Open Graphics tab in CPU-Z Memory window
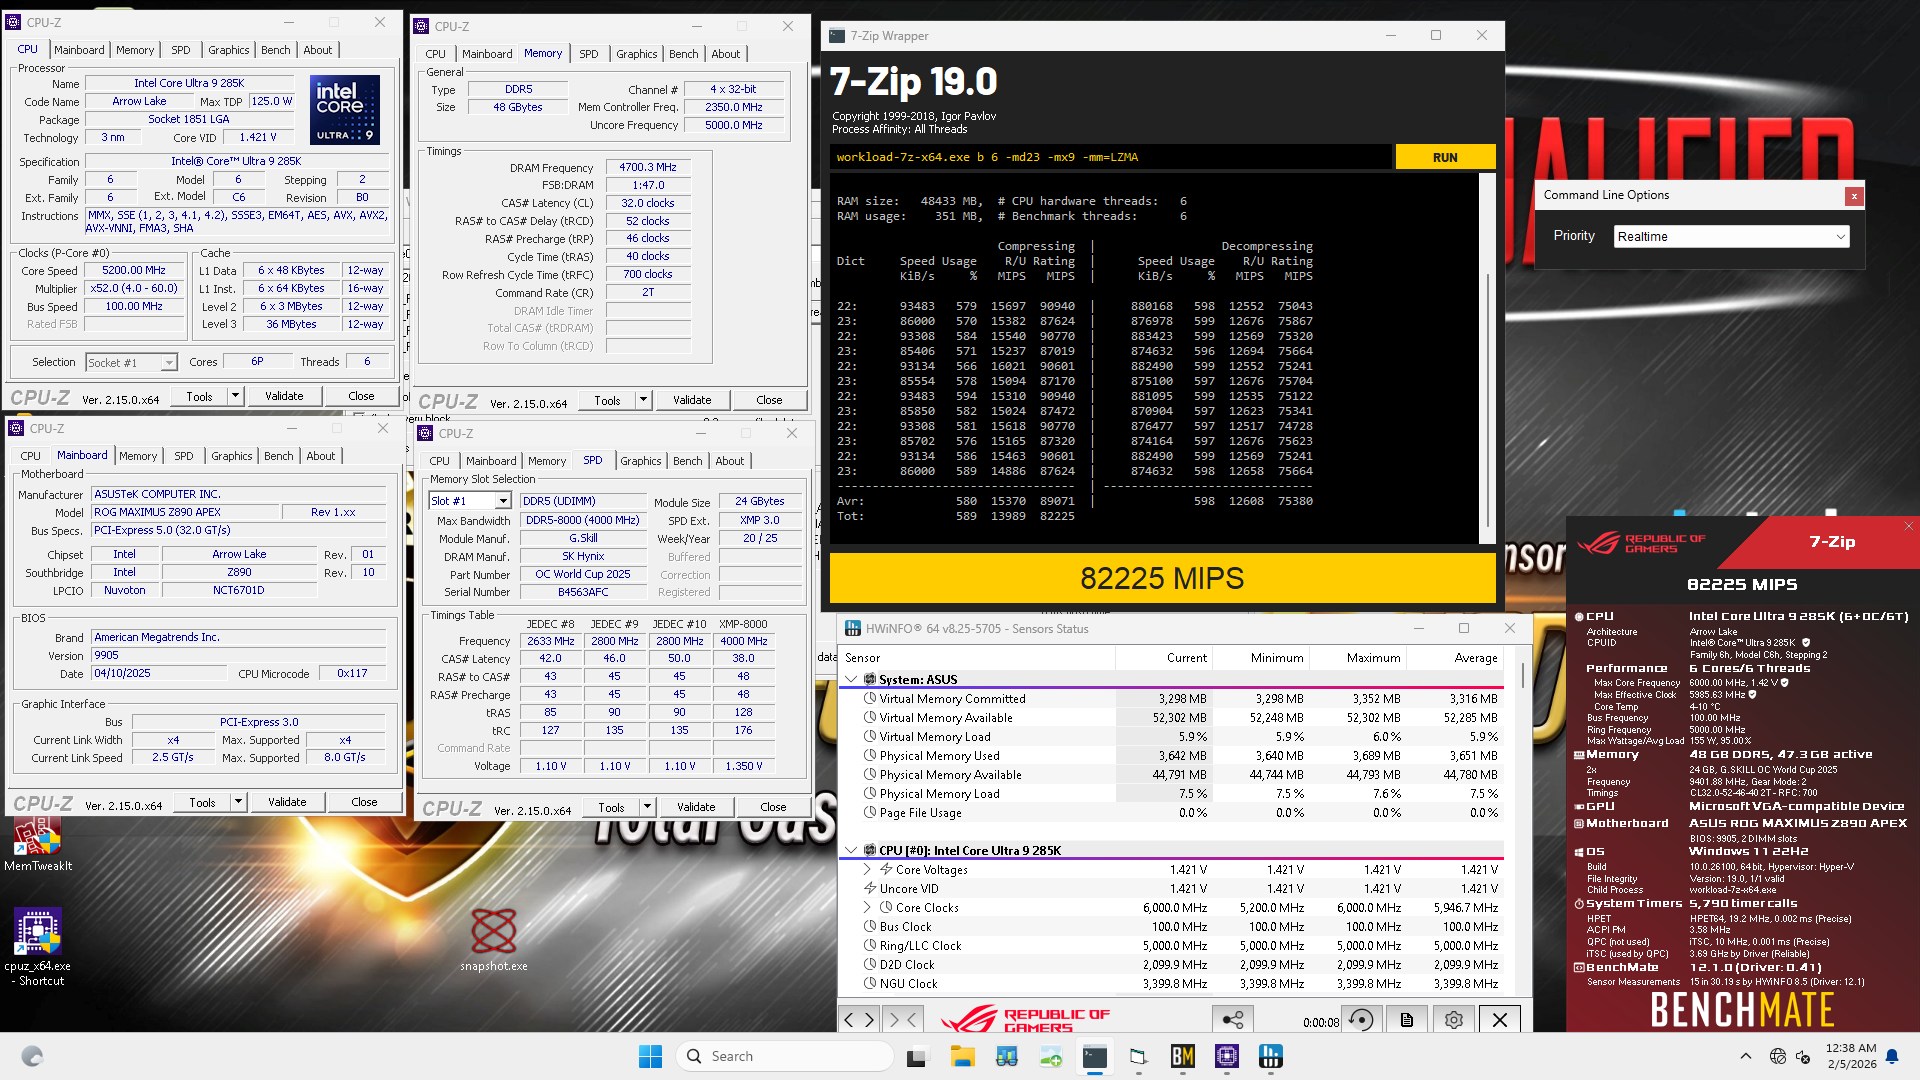 pyautogui.click(x=637, y=54)
